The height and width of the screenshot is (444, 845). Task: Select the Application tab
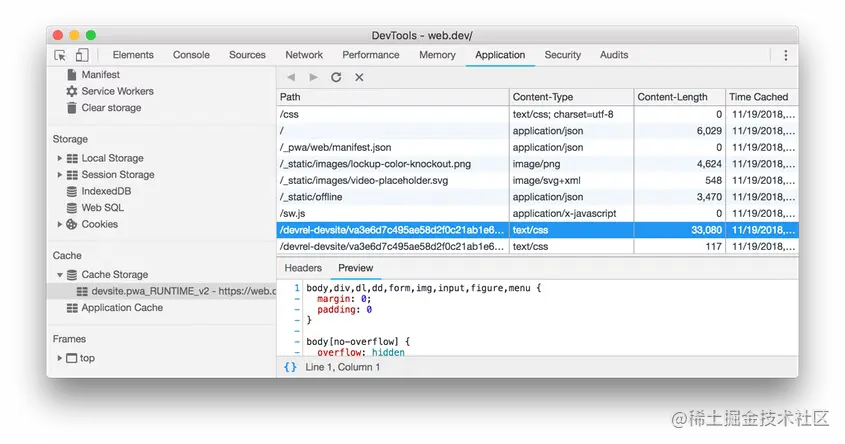point(500,55)
